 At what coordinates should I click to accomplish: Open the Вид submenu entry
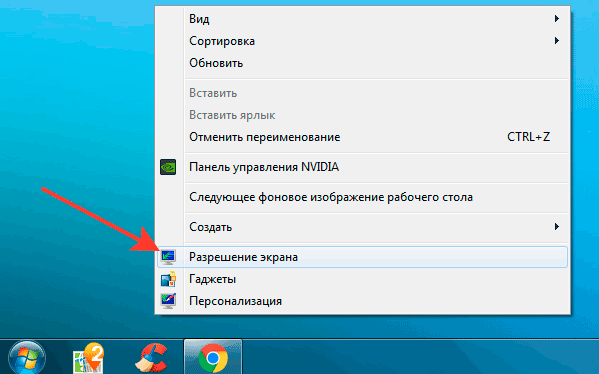click(x=362, y=19)
